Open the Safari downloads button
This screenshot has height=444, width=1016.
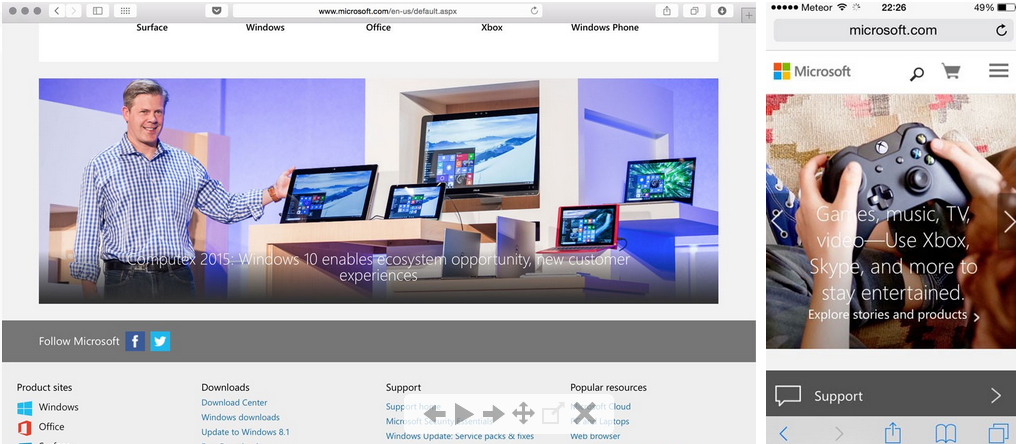point(722,10)
